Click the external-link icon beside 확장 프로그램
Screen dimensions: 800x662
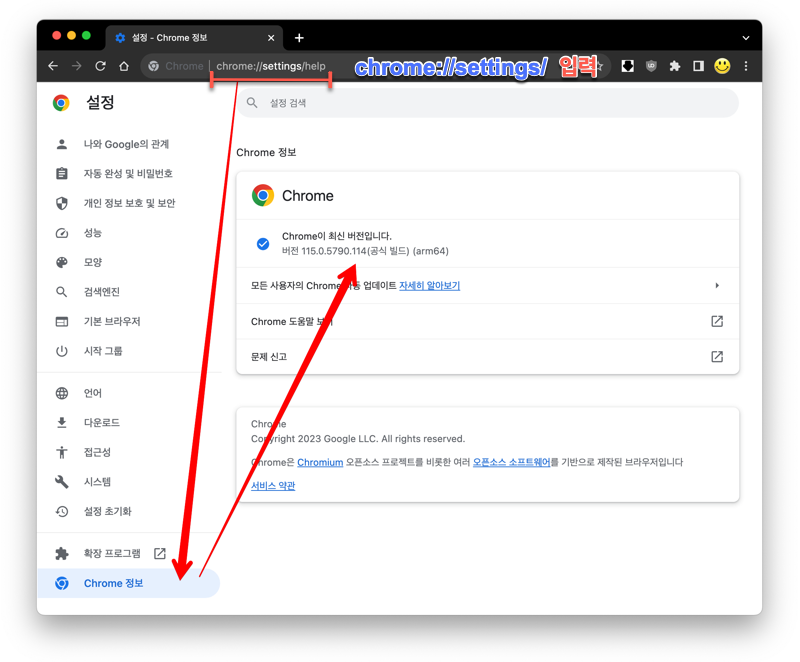[160, 553]
